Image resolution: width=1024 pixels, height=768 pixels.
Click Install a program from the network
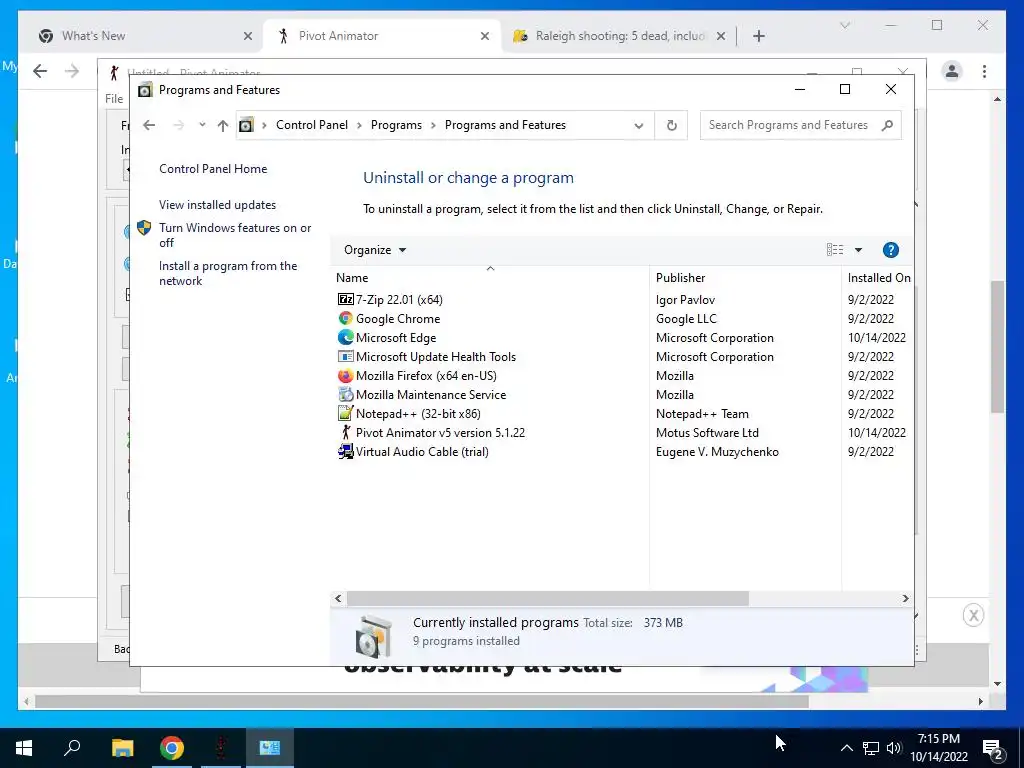227,273
